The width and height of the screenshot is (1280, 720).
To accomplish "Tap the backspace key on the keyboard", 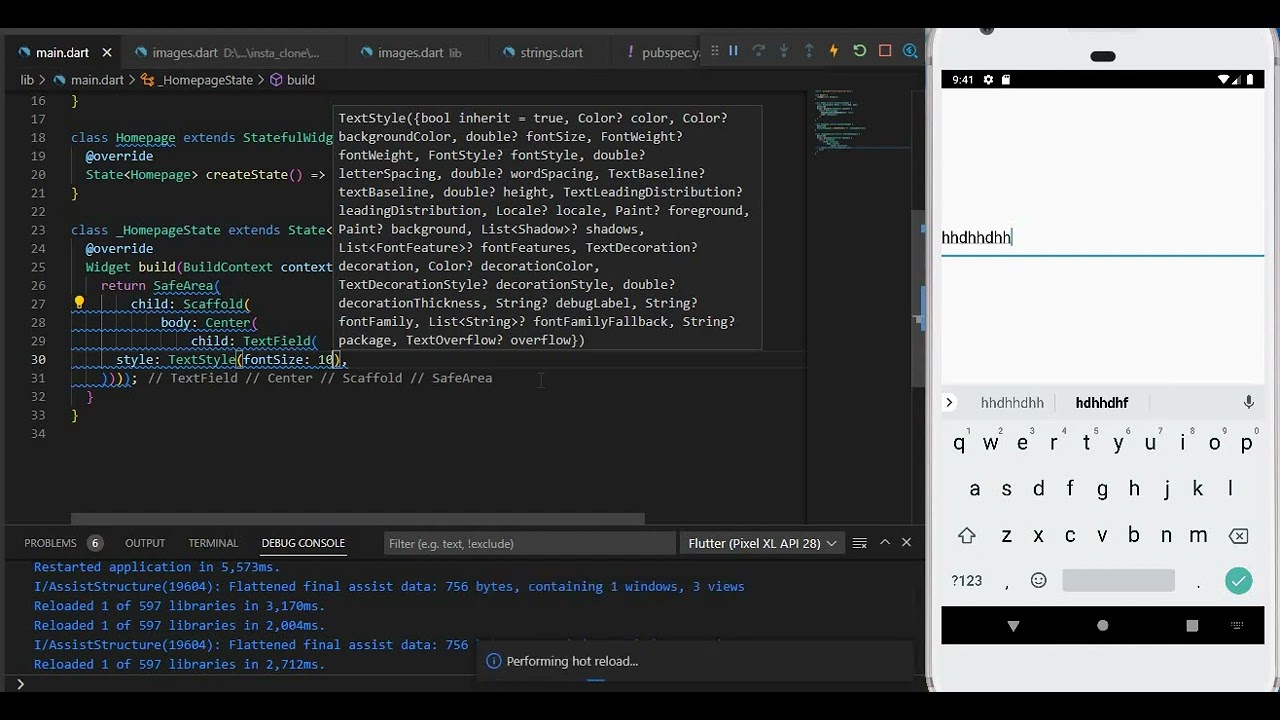I will tap(1238, 536).
